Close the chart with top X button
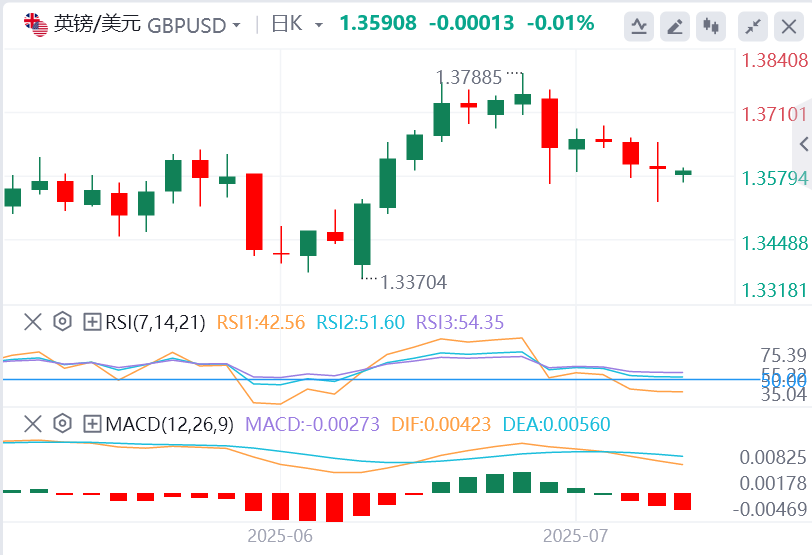This screenshot has height=555, width=812. [789, 26]
